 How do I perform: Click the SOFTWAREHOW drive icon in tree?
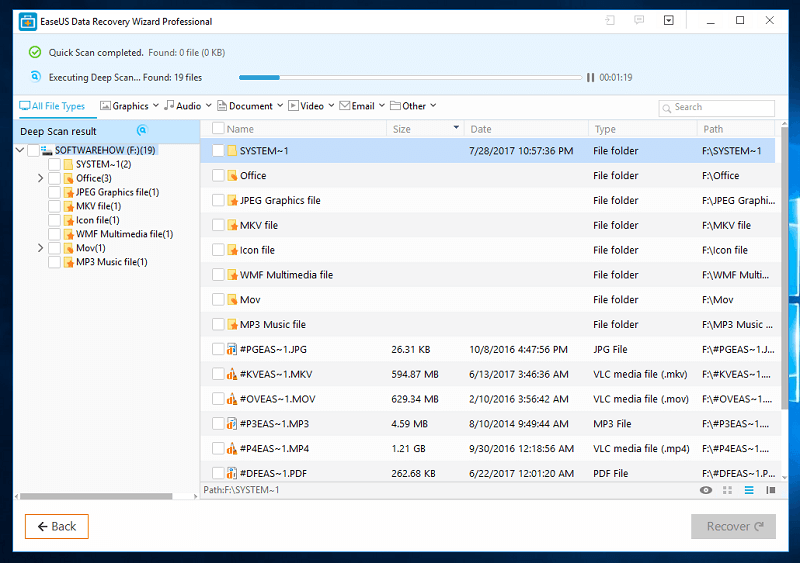46,150
